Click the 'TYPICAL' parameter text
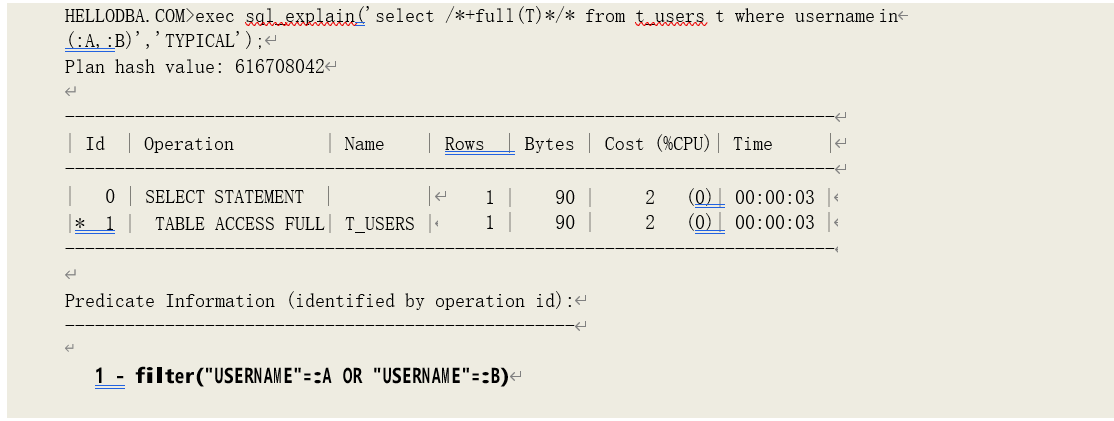This screenshot has width=1114, height=421. (x=208, y=42)
